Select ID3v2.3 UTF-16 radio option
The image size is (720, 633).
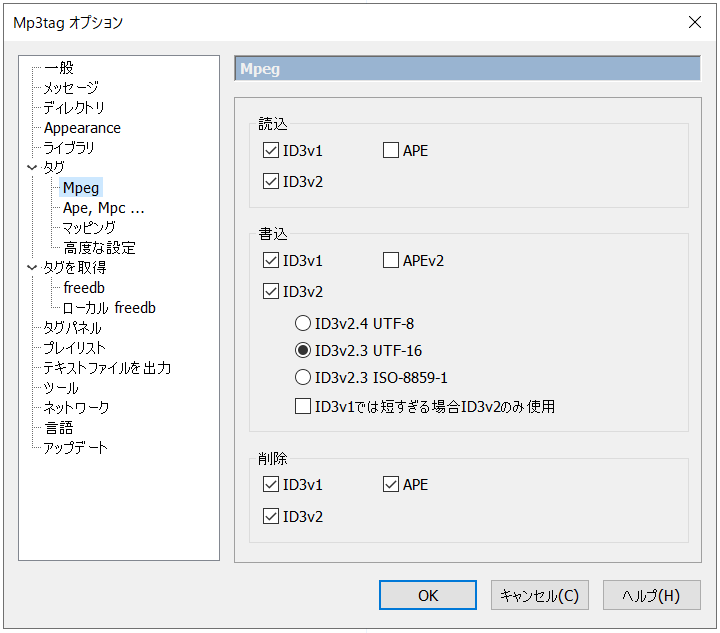coord(303,350)
